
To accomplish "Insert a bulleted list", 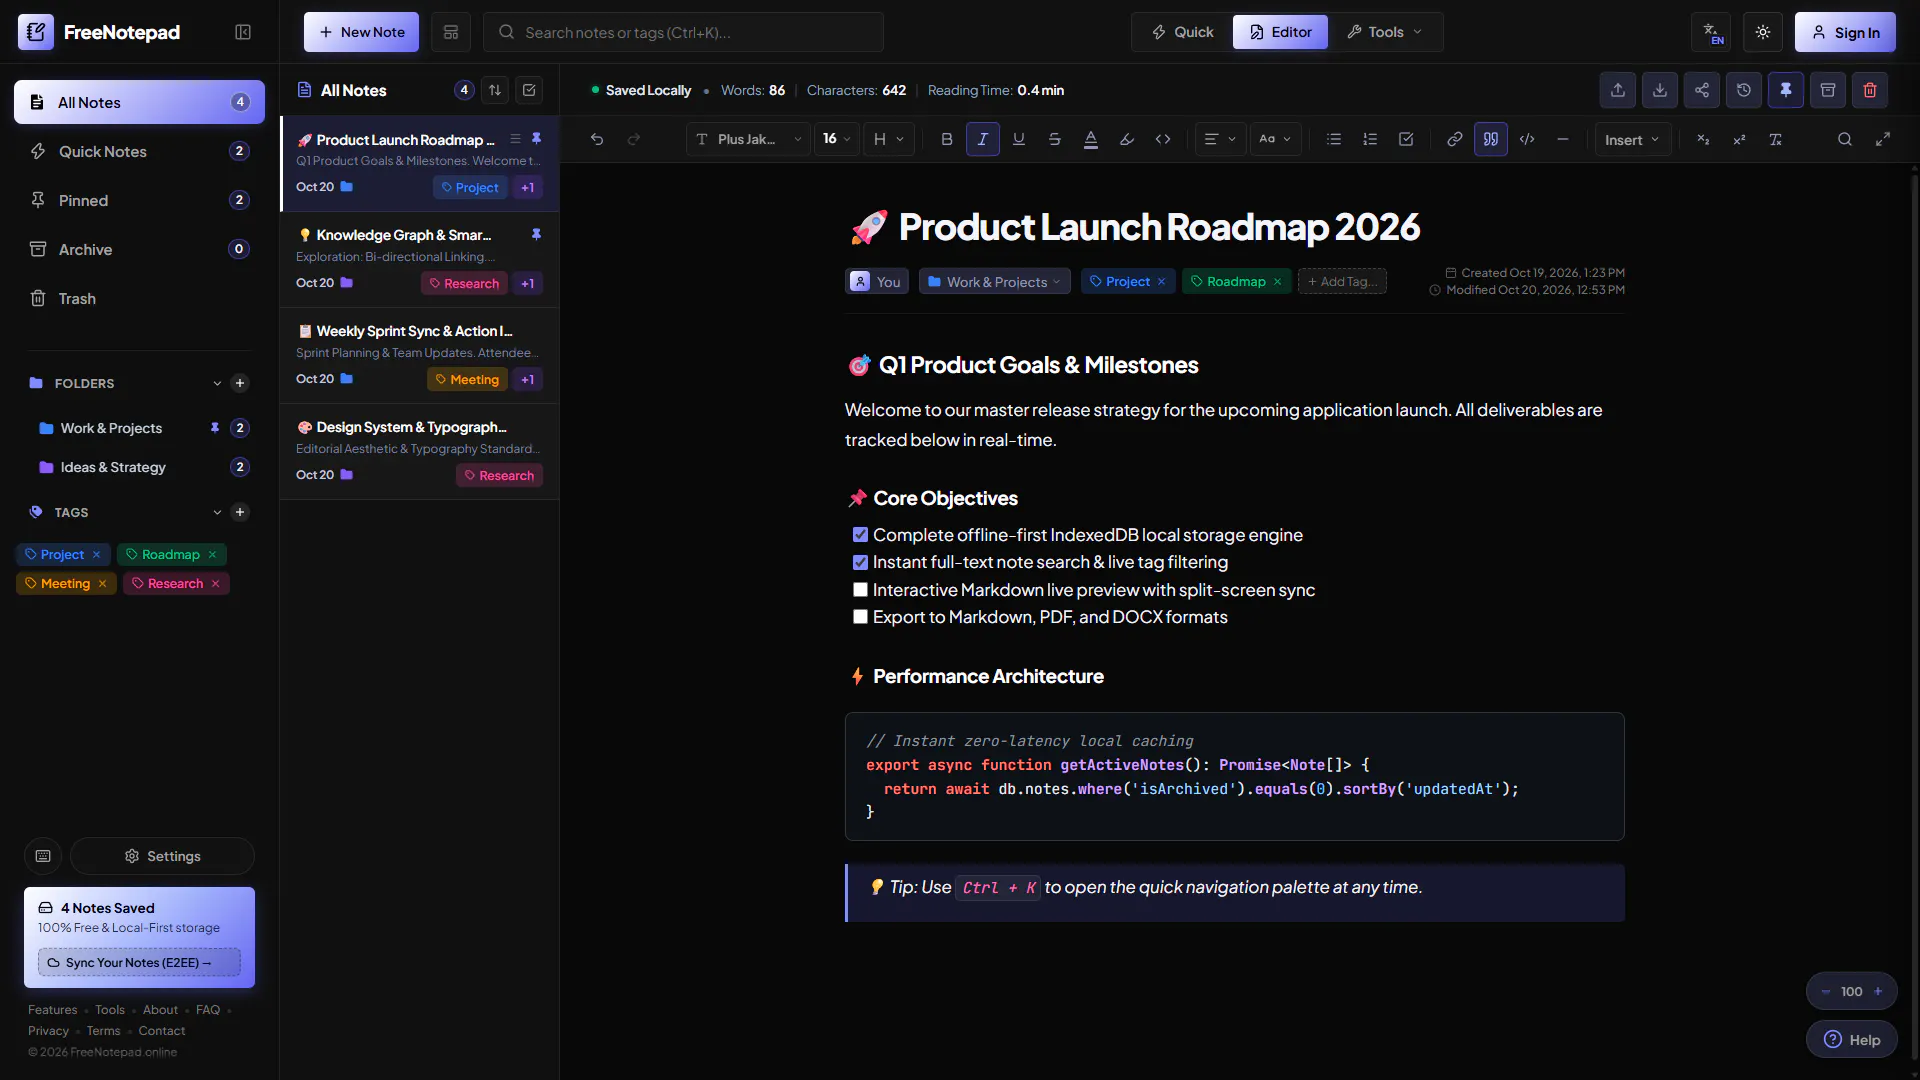I will (x=1333, y=139).
